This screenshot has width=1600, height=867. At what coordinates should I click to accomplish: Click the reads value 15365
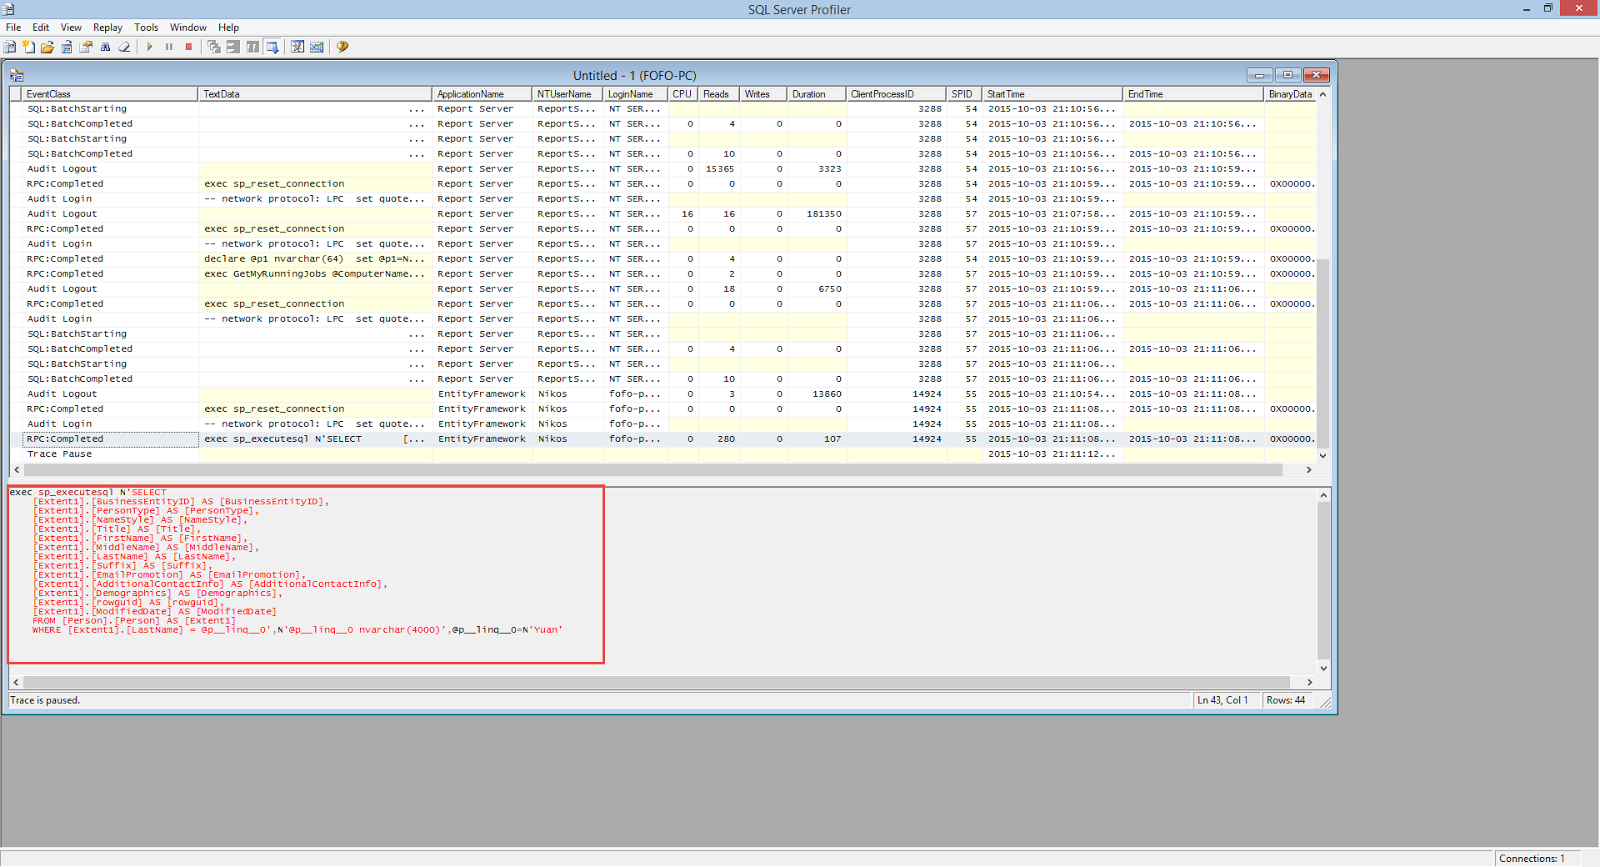tap(720, 169)
